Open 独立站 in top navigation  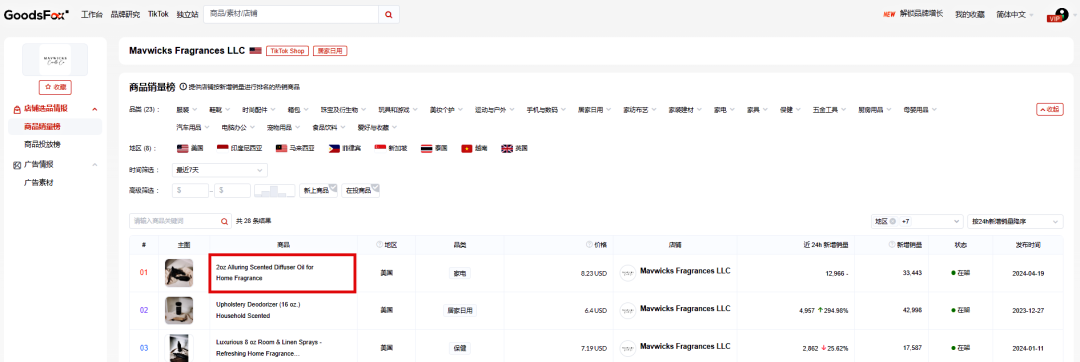click(187, 14)
